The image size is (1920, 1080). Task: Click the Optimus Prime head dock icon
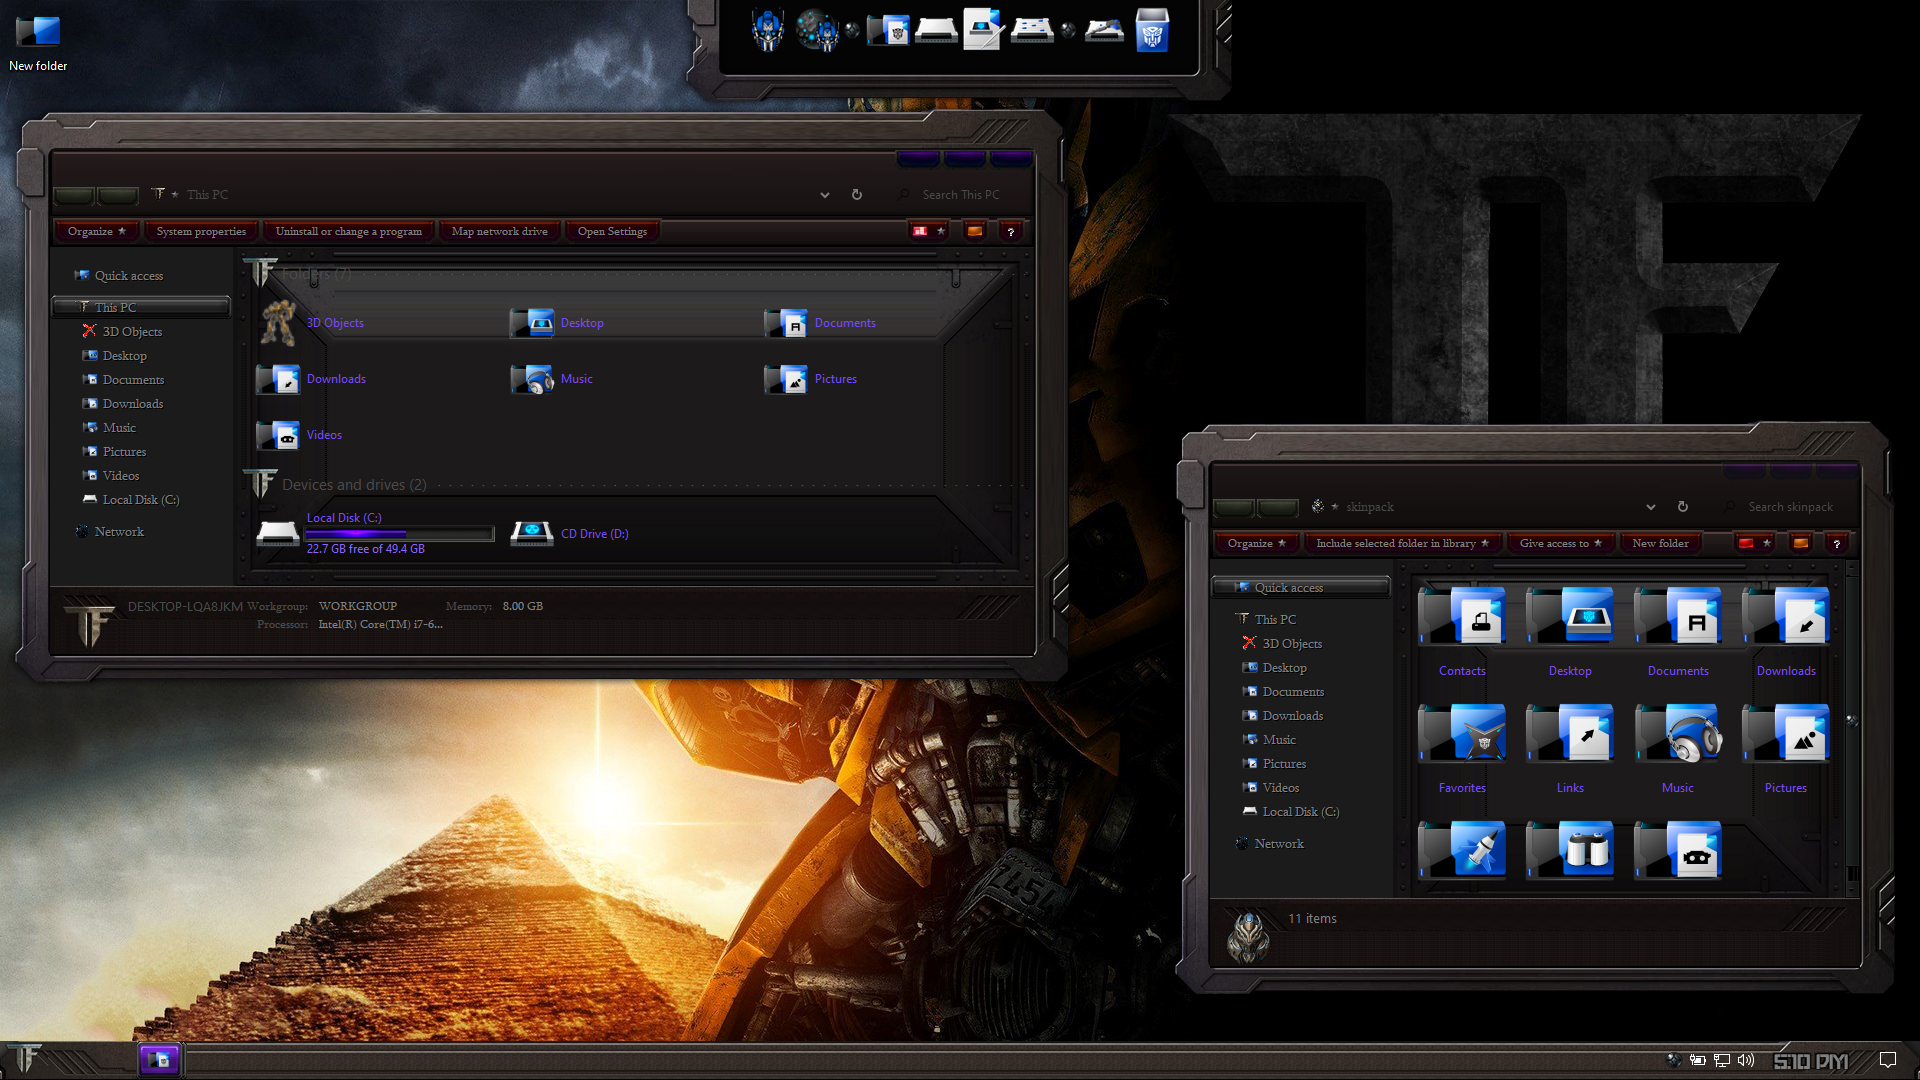pyautogui.click(x=768, y=31)
